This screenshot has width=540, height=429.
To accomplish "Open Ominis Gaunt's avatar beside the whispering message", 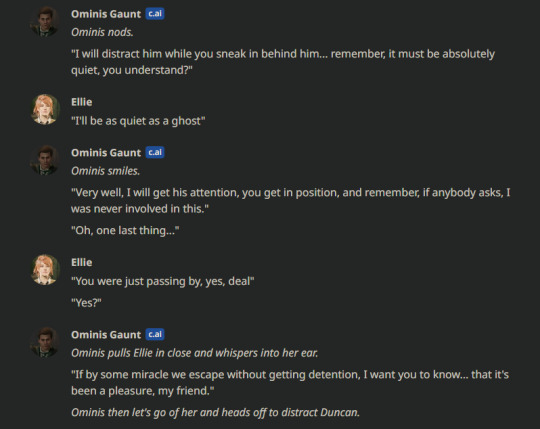I will tap(45, 342).
